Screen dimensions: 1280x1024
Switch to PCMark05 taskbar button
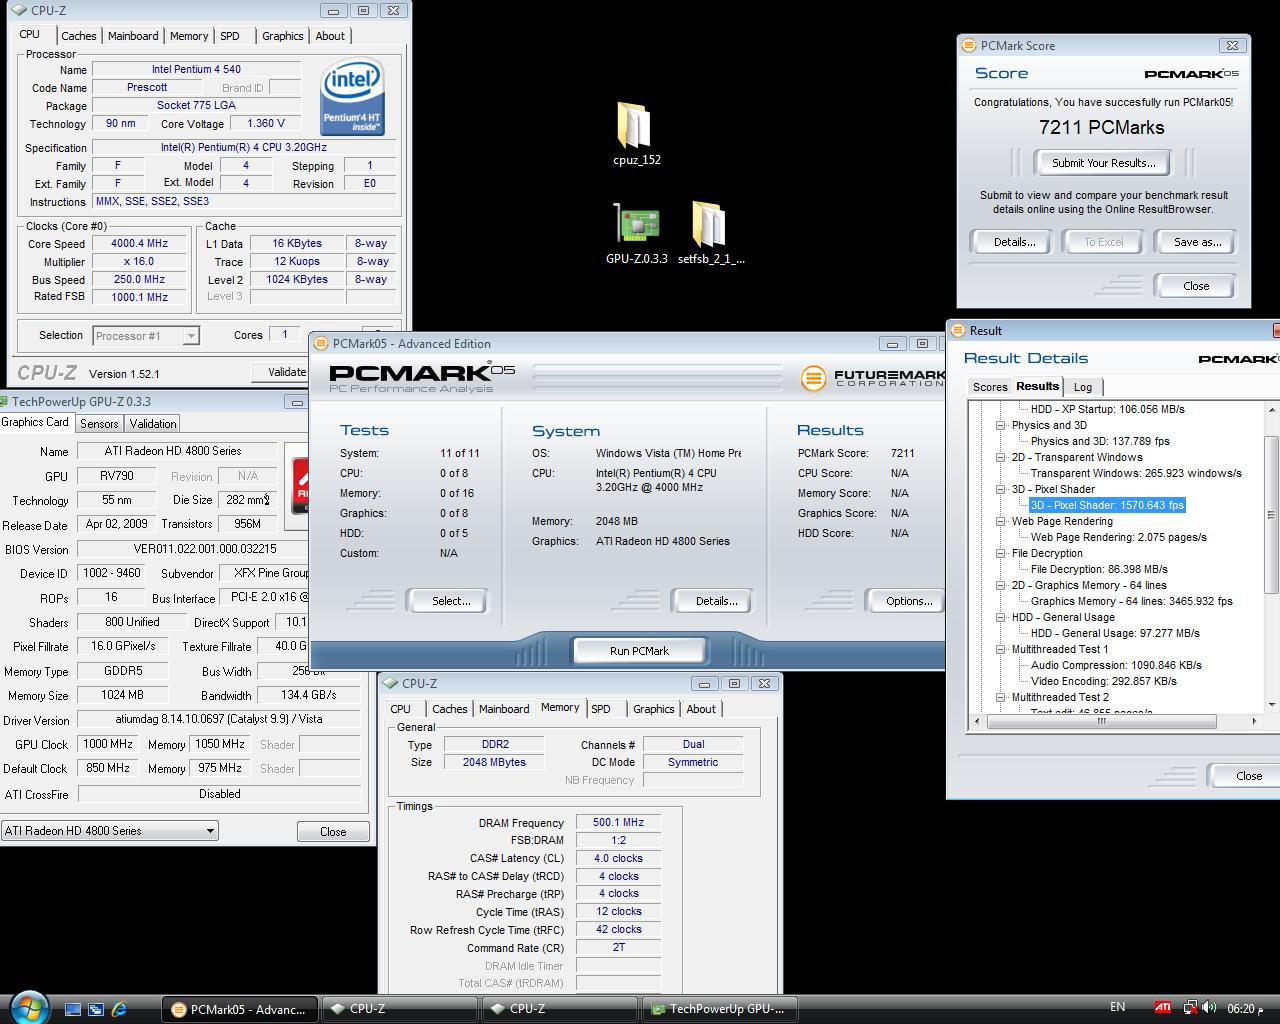(240, 1009)
